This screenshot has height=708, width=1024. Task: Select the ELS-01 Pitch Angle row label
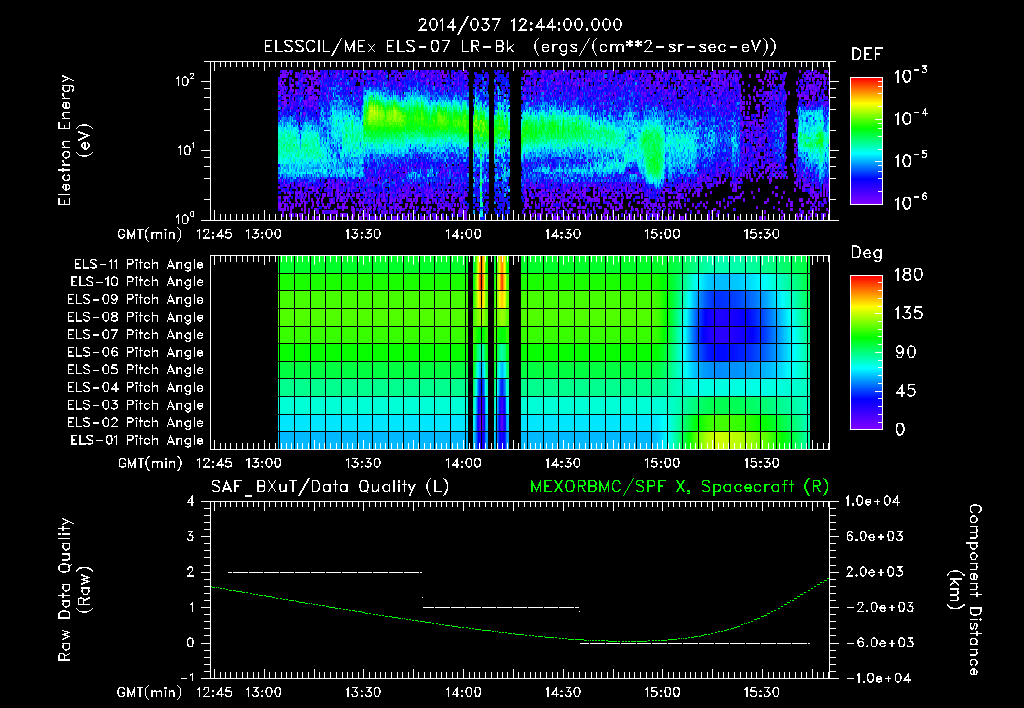(x=137, y=440)
